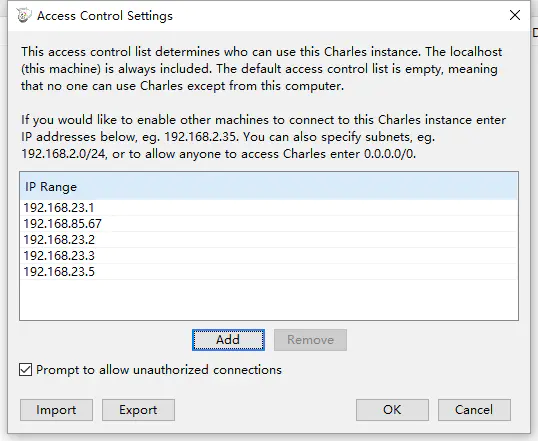Click the paragraph explaining the default access list
Viewport: 538px width, 441px height.
261,69
